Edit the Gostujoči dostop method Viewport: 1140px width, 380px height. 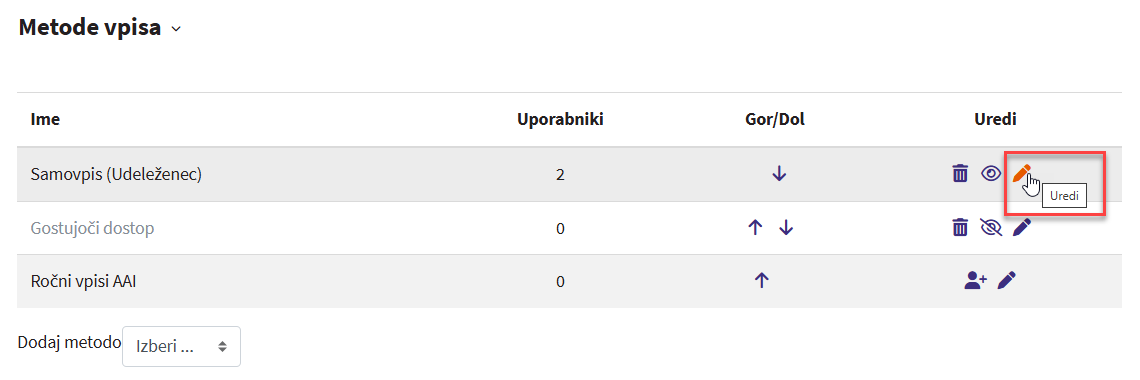tap(1021, 228)
